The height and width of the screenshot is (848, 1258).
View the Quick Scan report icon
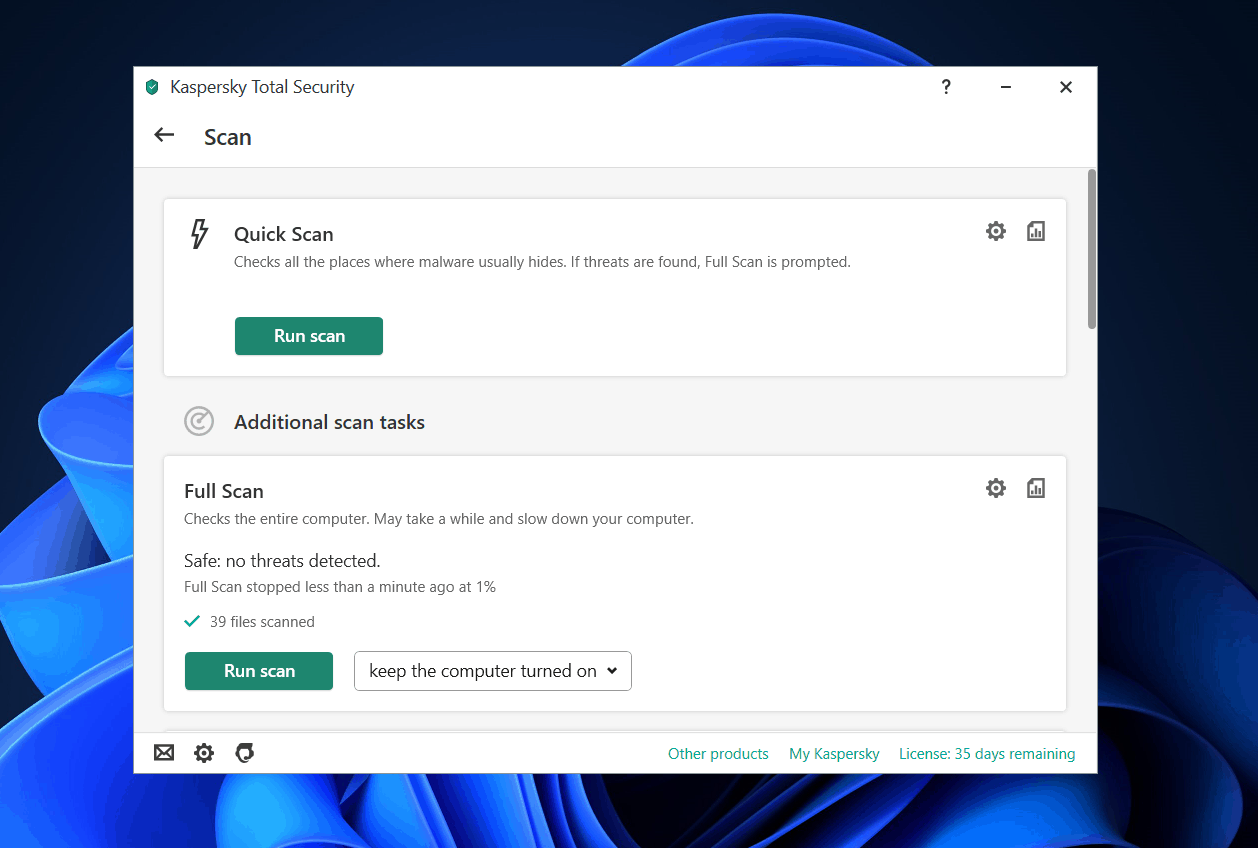coord(1036,232)
